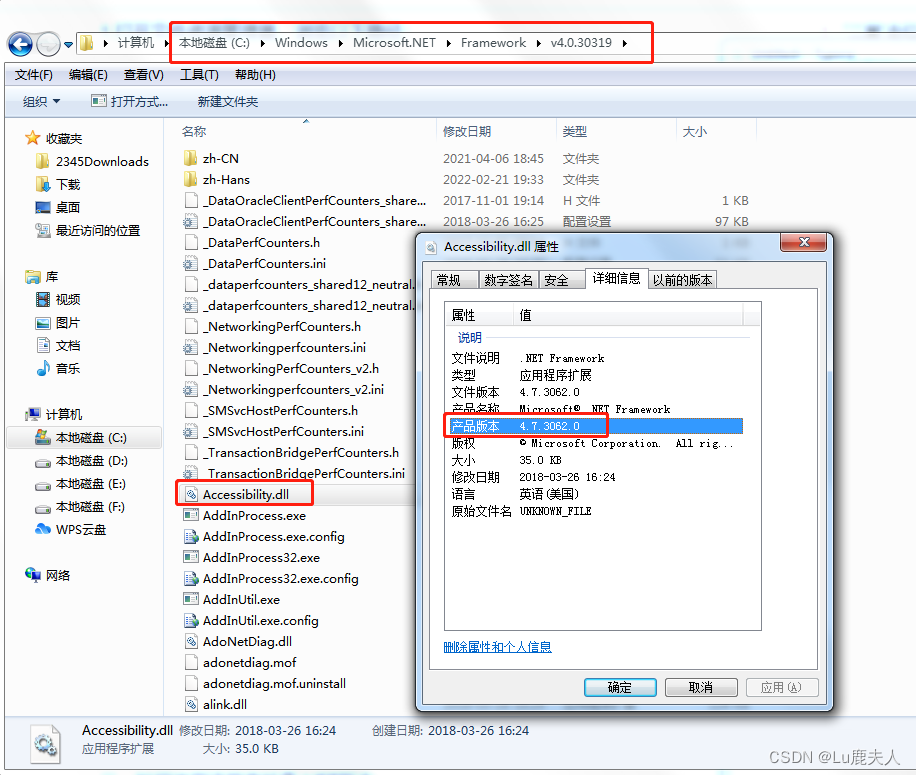Click the 删除属性和个人信息 link
916x775 pixels.
click(498, 647)
